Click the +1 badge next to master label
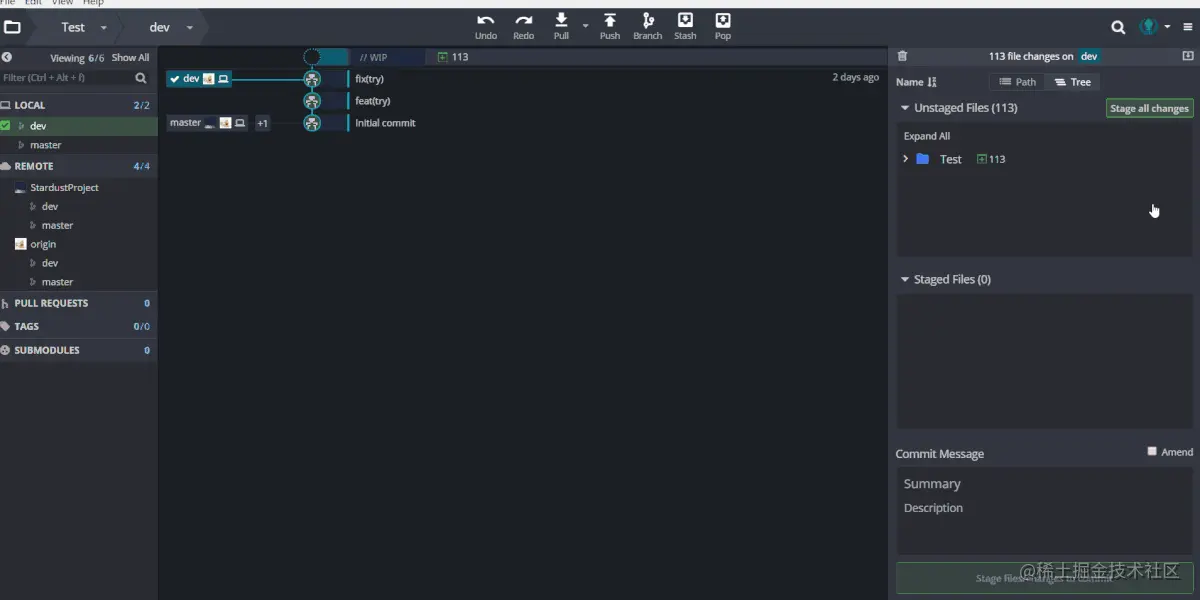Image resolution: width=1200 pixels, height=600 pixels. click(262, 123)
